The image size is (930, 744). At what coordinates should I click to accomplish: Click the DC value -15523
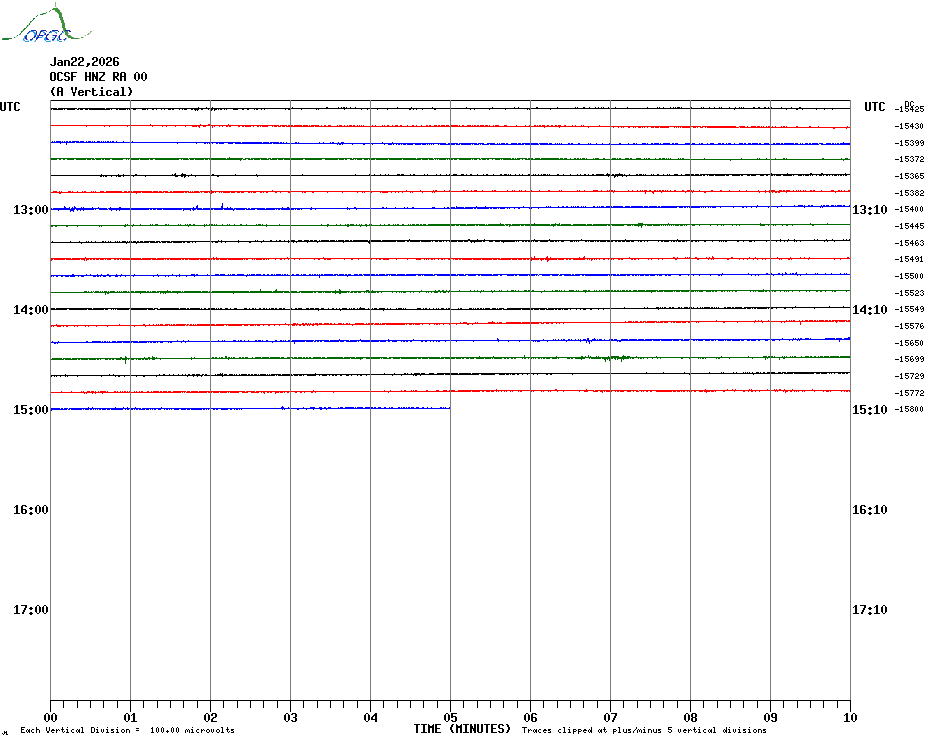pyautogui.click(x=909, y=293)
